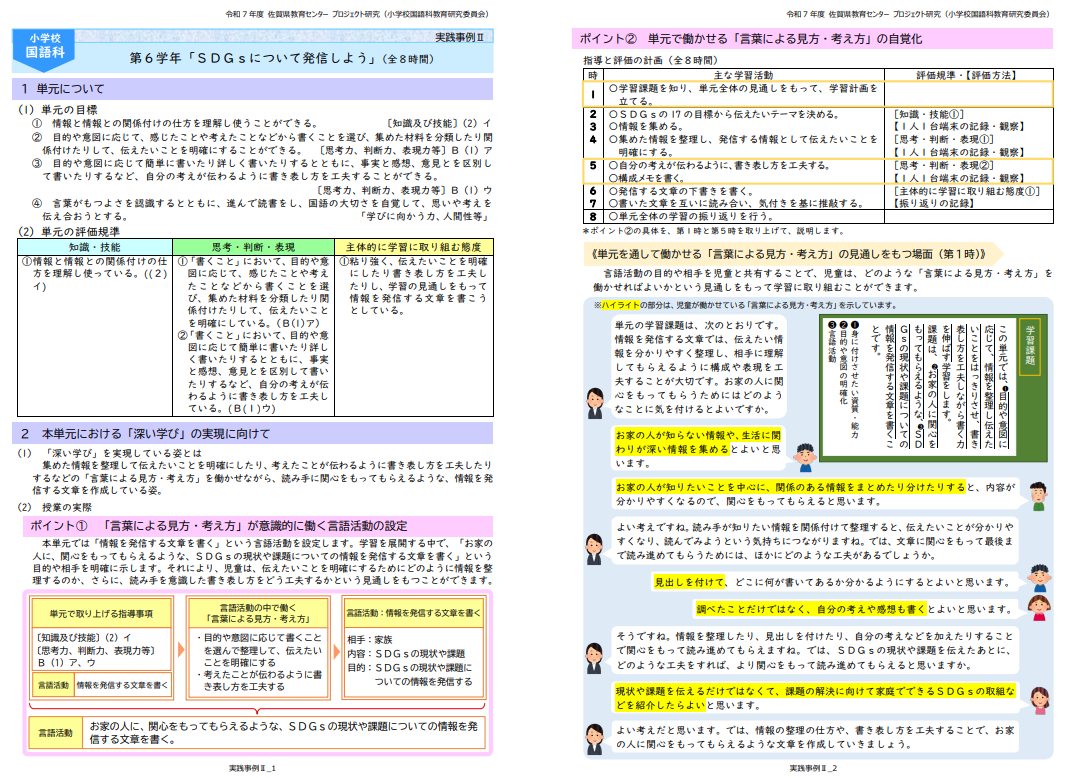Image resolution: width=1071 pixels, height=778 pixels.
Task: Click the yellow highlighted 見出しを付けて text
Action: 690,581
